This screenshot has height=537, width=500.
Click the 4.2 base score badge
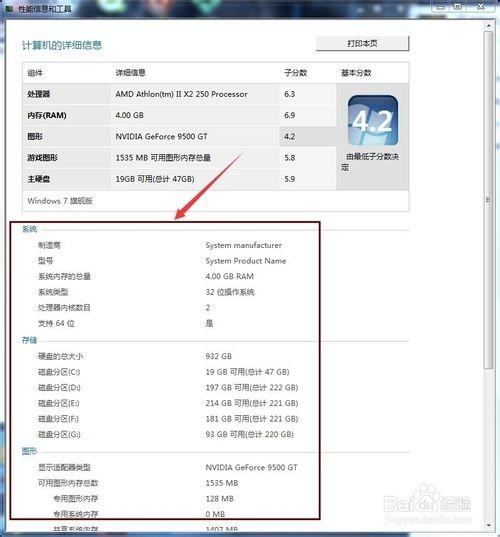pyautogui.click(x=373, y=120)
